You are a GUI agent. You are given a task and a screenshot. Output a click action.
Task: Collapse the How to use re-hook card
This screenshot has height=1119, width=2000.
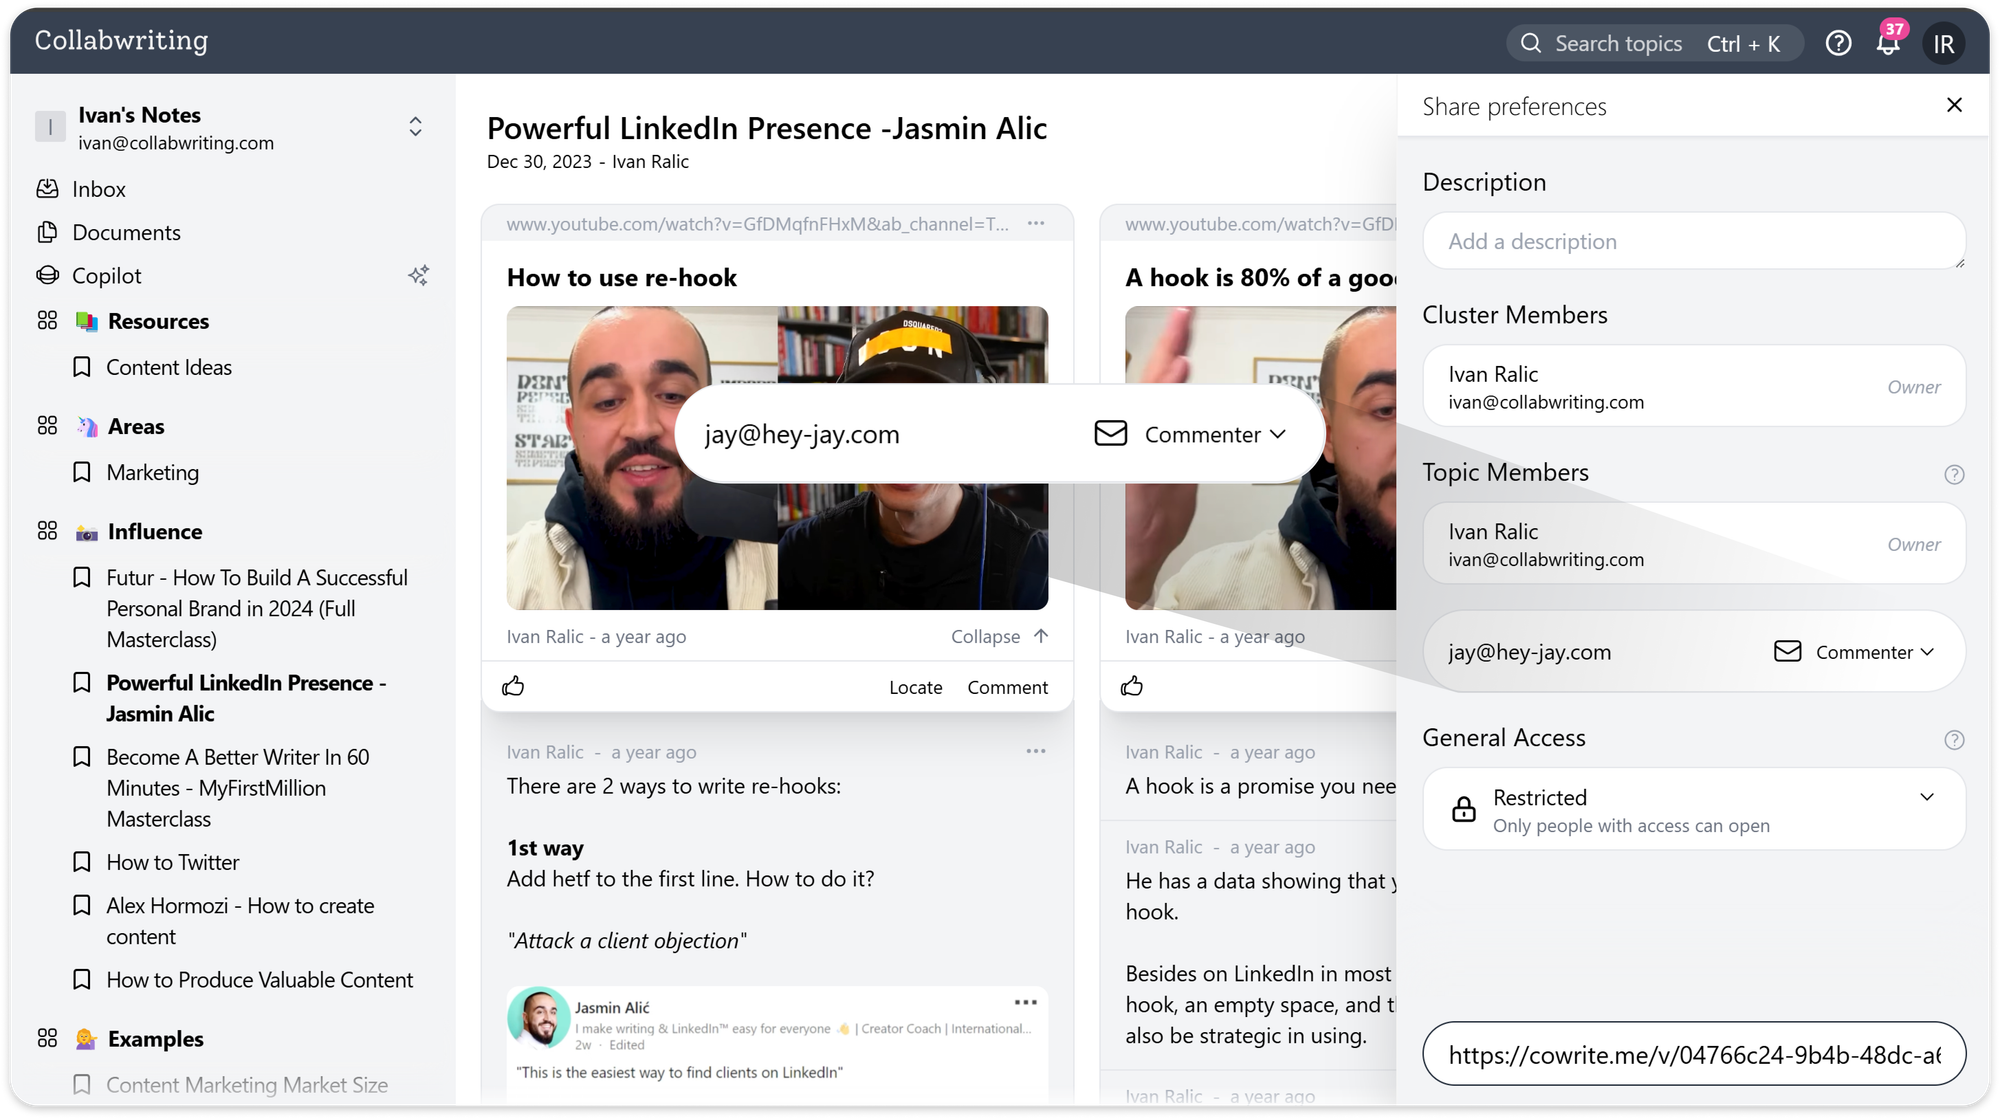[x=999, y=637]
